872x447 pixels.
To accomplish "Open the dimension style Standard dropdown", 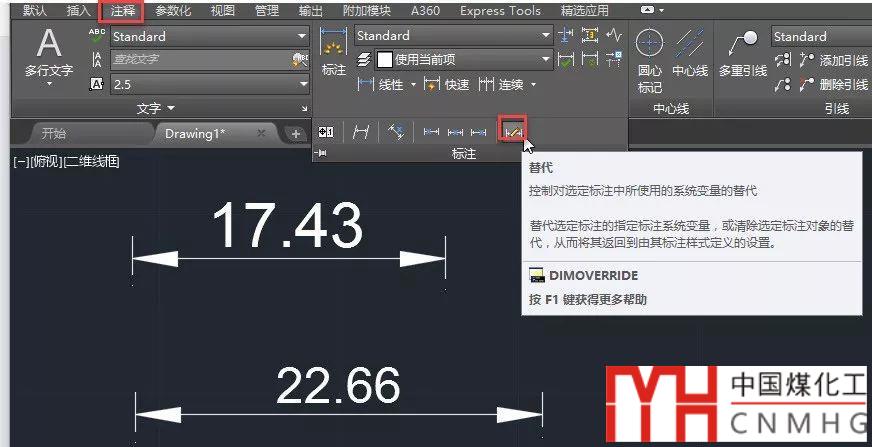I will point(453,36).
